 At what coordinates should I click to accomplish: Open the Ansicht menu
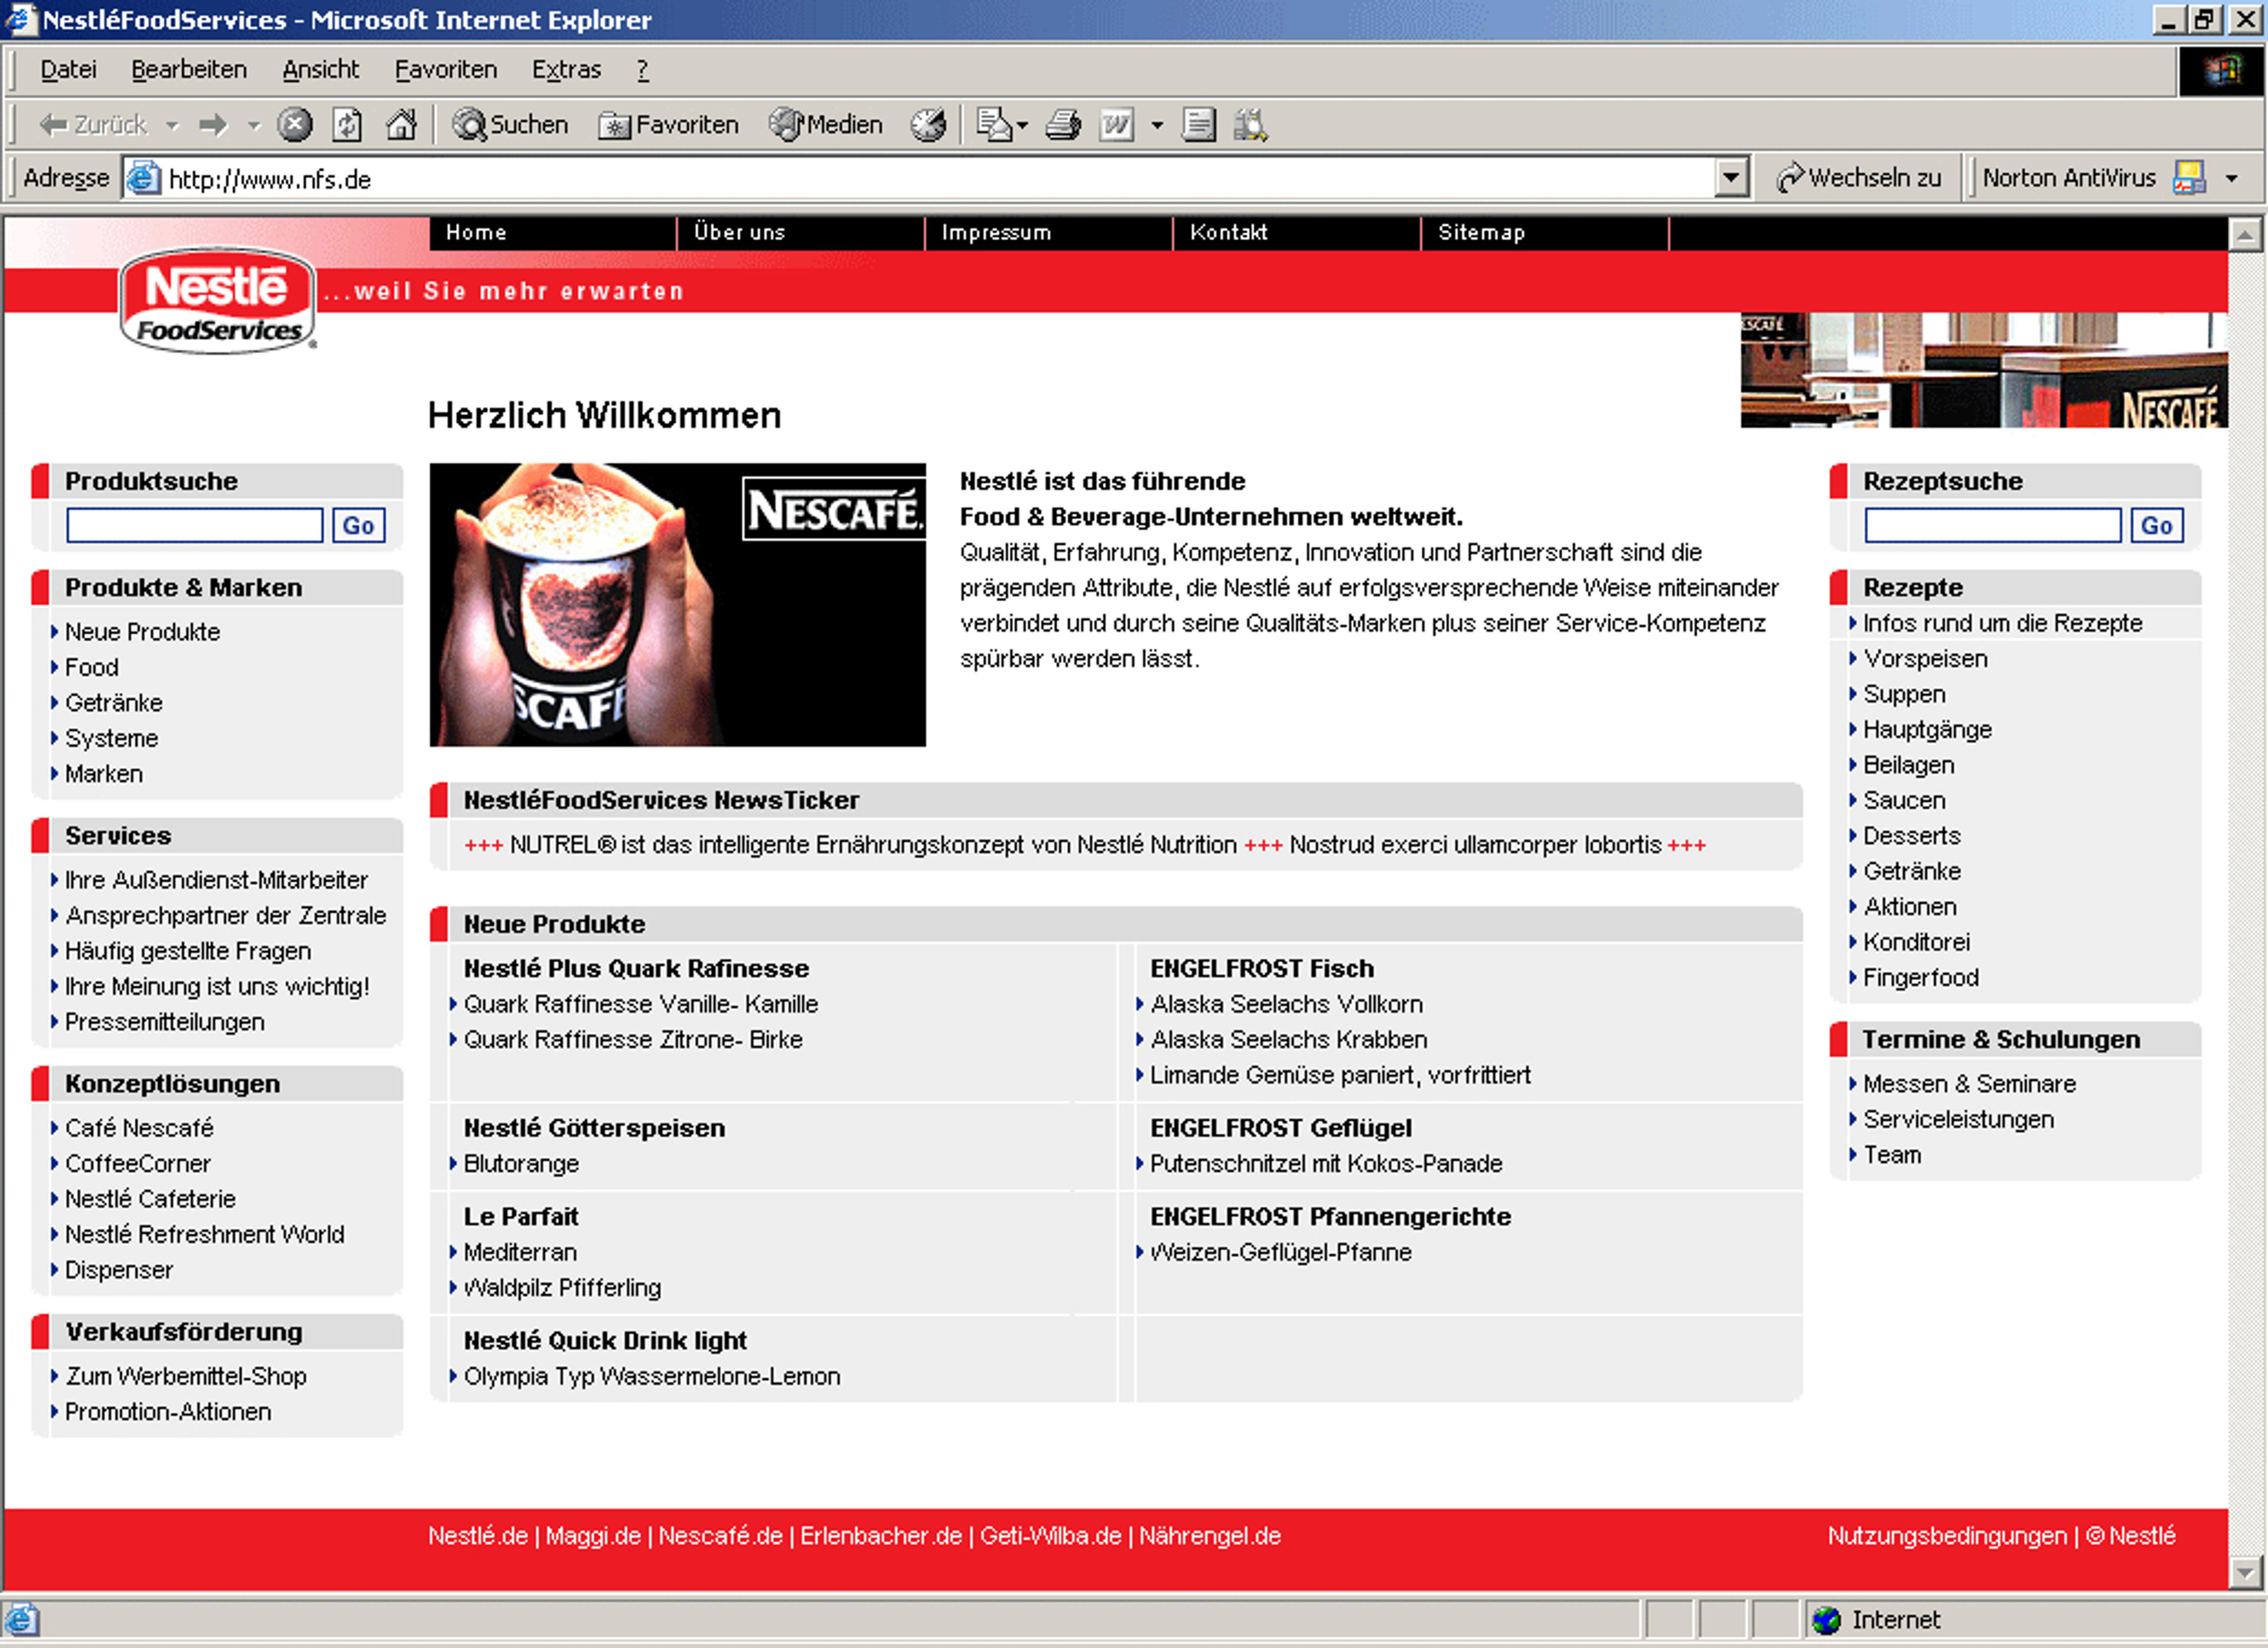coord(320,69)
